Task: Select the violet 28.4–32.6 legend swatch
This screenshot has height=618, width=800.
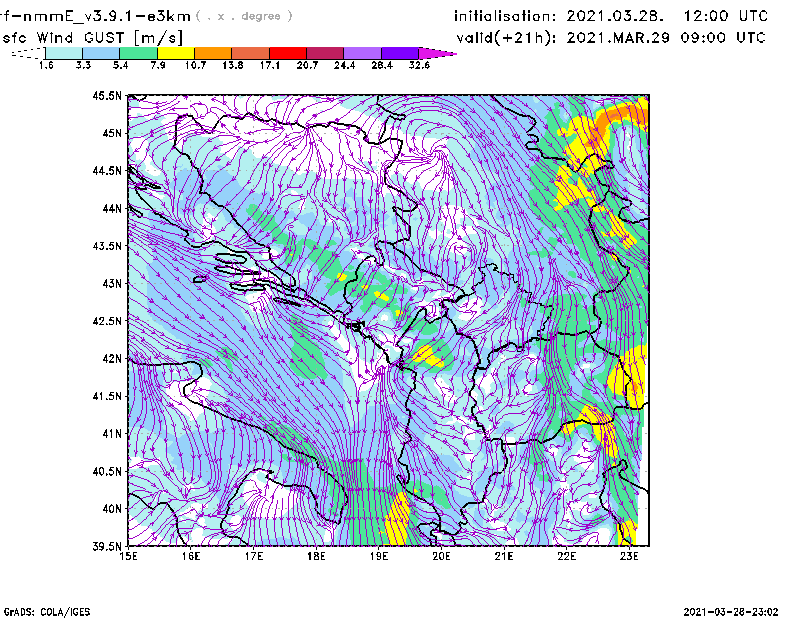Action: (400, 53)
